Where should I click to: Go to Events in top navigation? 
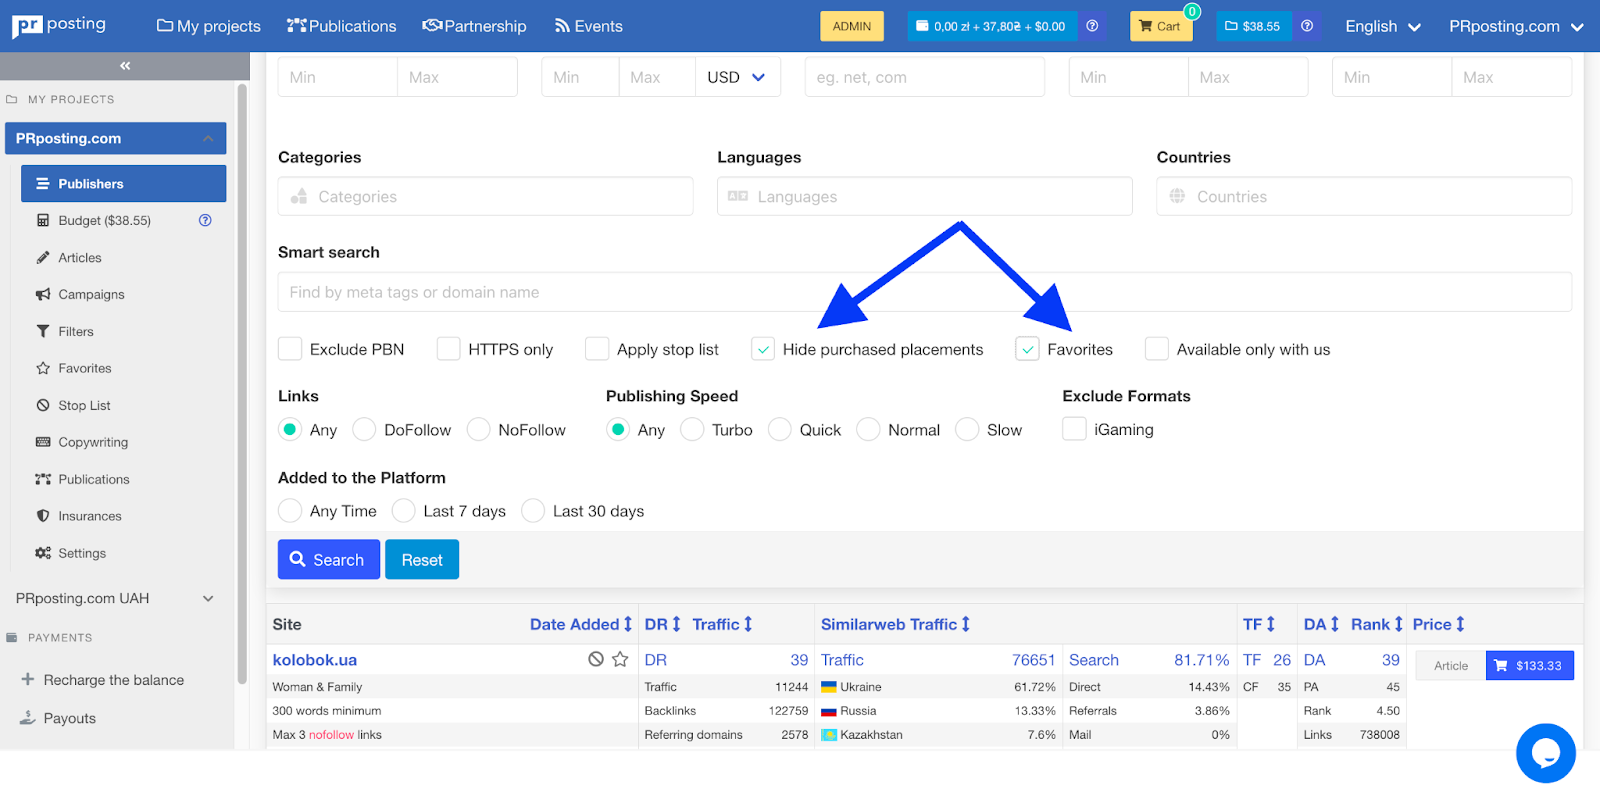pos(589,26)
